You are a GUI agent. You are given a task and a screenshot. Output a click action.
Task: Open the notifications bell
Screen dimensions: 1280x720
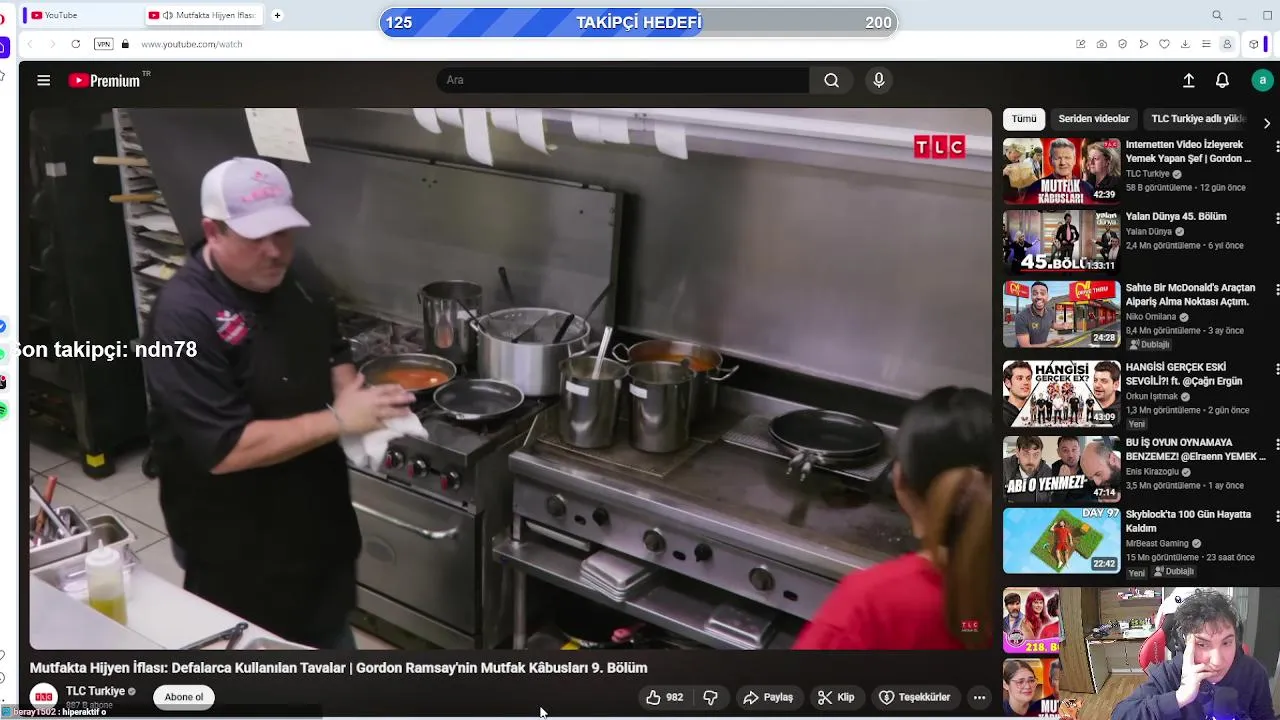[x=1222, y=80]
